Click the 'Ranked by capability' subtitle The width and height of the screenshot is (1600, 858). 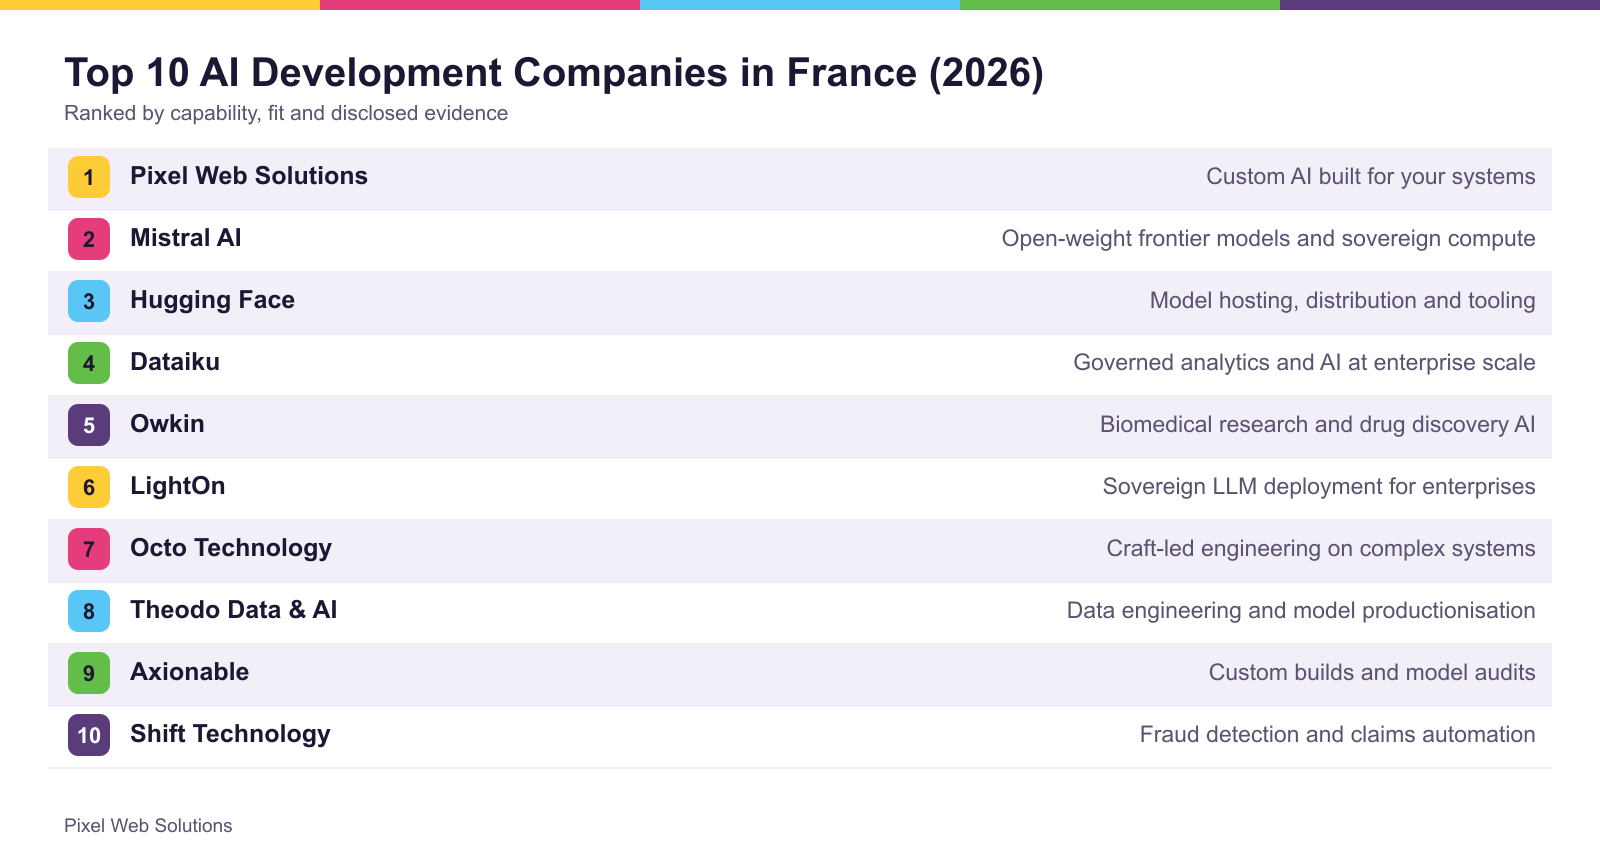coord(286,114)
